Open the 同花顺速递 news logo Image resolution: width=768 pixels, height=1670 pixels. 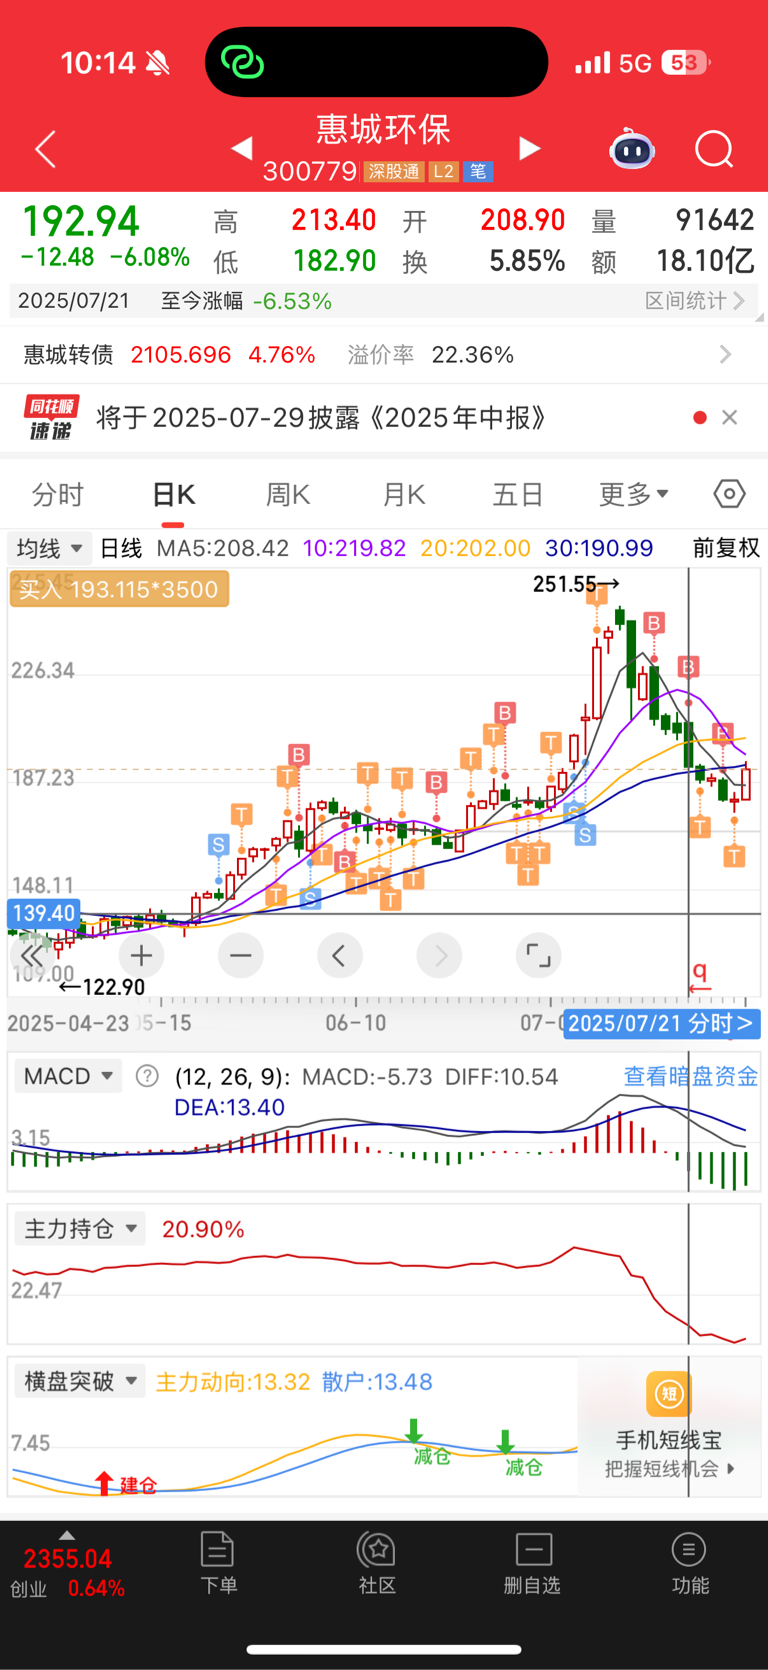51,418
